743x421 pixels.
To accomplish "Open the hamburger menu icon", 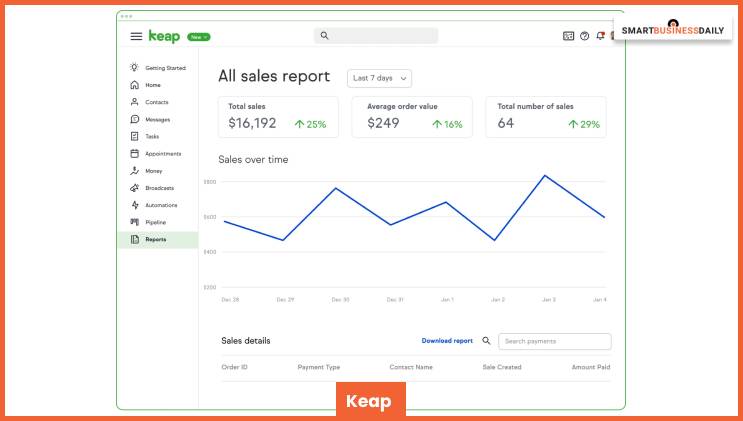I will click(136, 36).
